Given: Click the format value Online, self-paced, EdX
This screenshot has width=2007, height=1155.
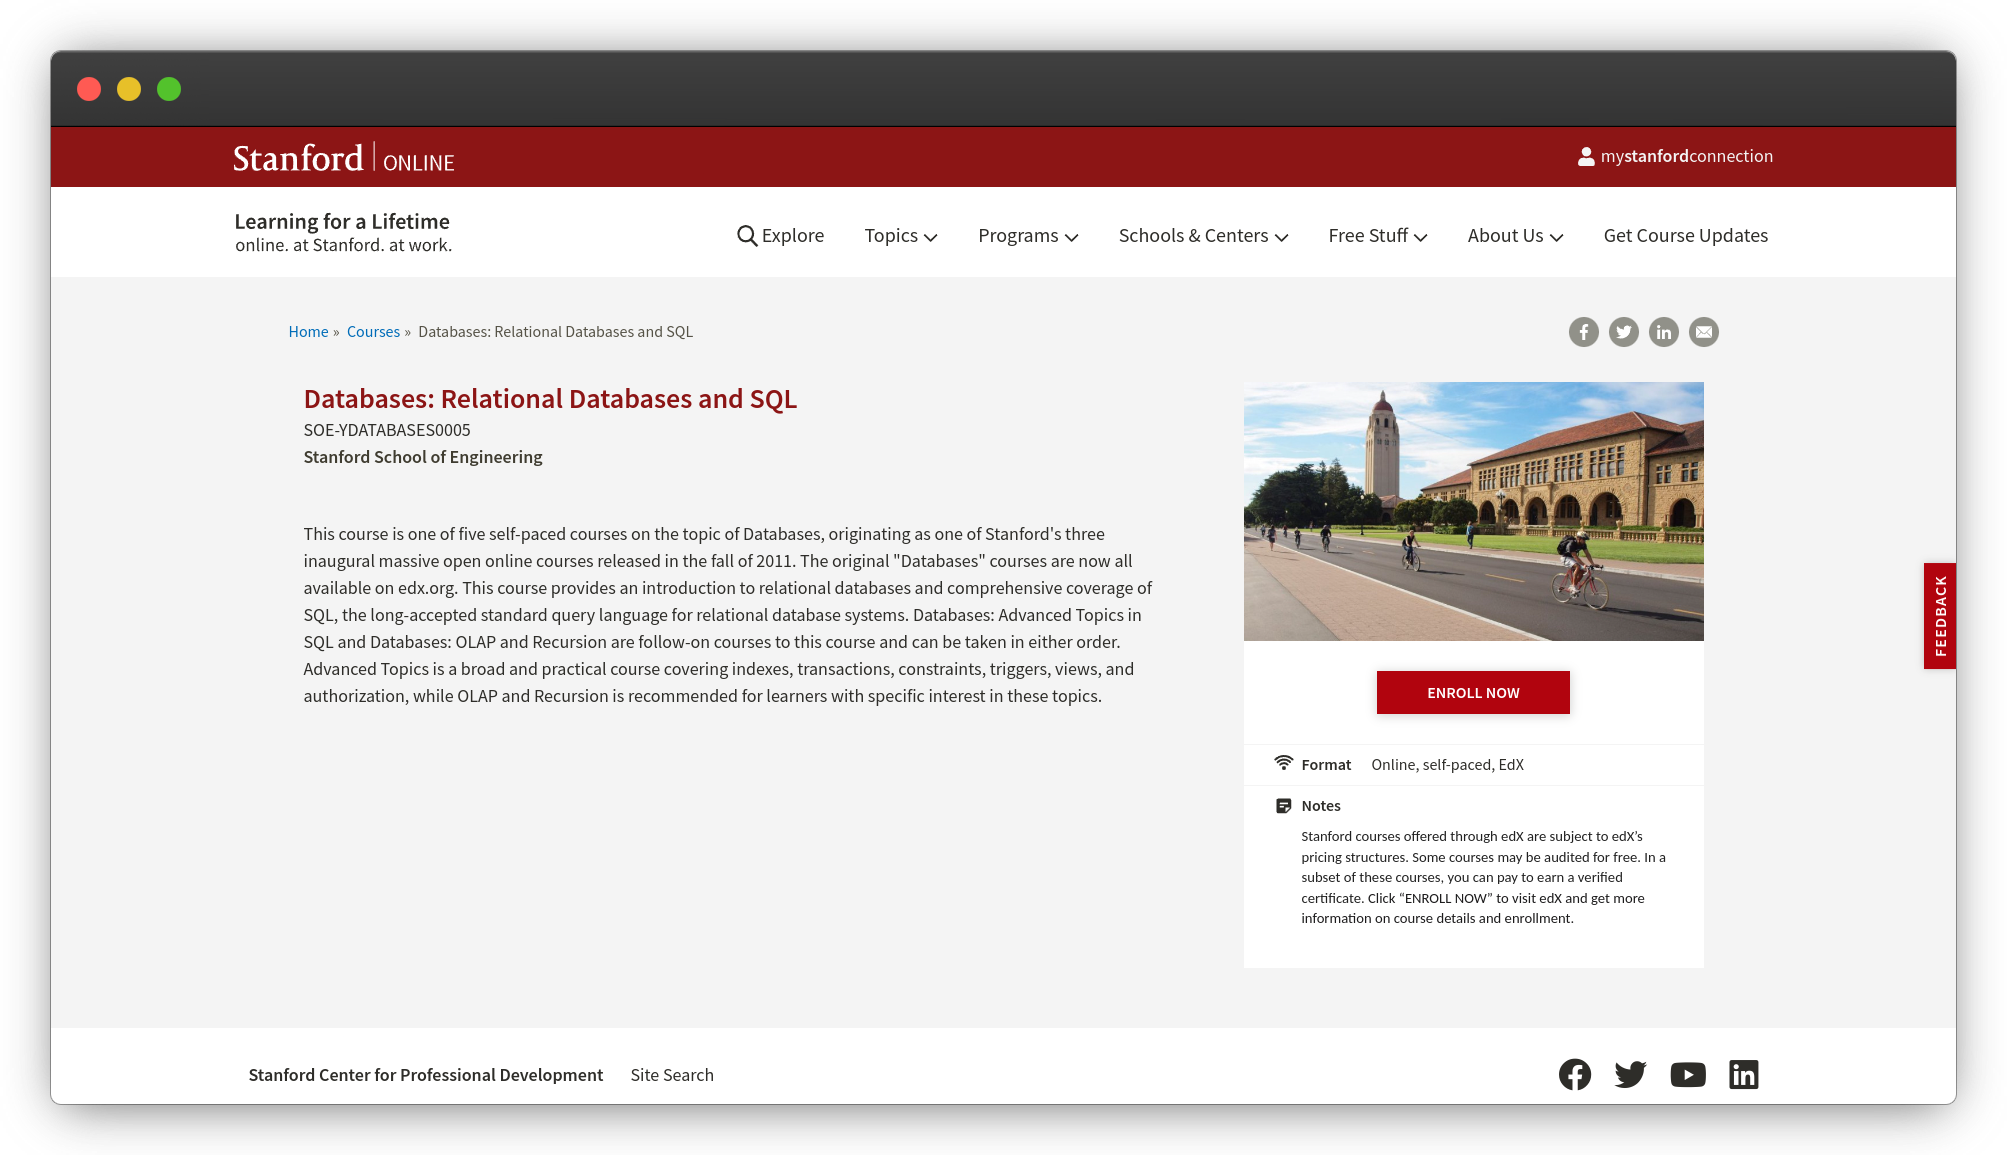Looking at the screenshot, I should (1447, 765).
